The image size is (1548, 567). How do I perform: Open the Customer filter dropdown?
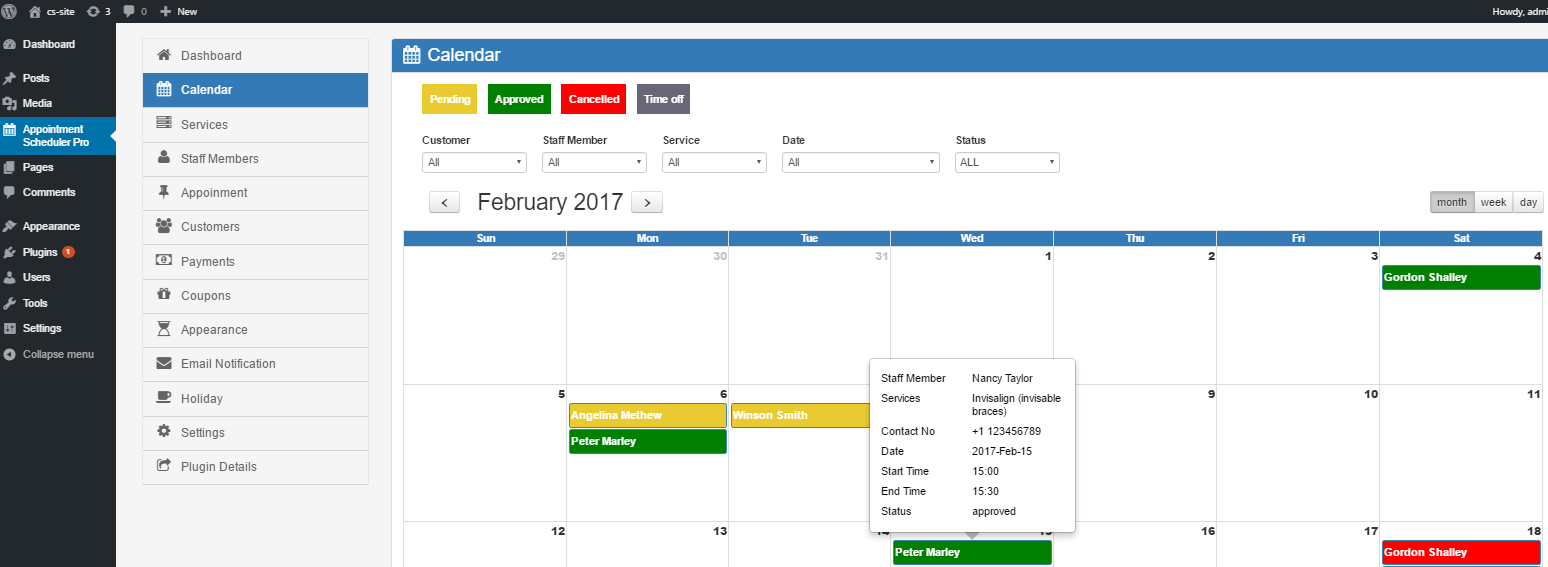tap(474, 162)
